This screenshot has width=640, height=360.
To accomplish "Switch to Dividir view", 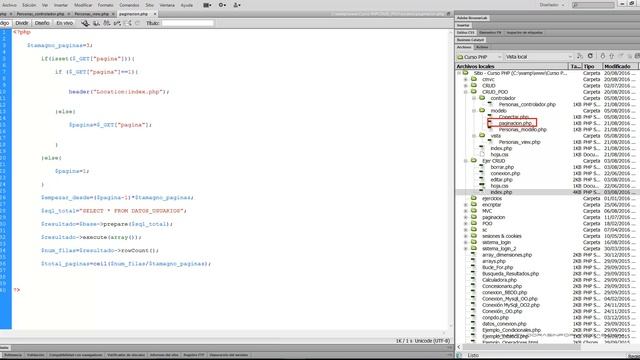I will point(22,23).
